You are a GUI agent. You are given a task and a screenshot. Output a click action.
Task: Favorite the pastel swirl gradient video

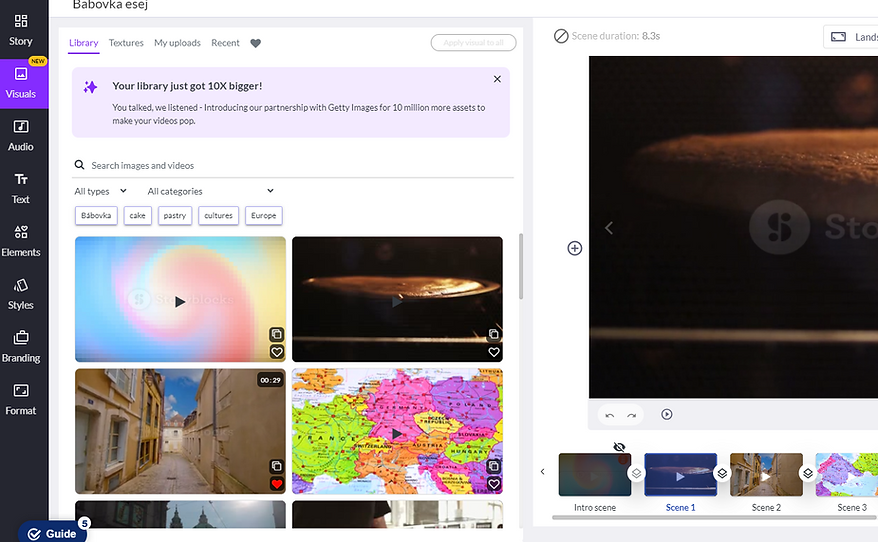[277, 352]
